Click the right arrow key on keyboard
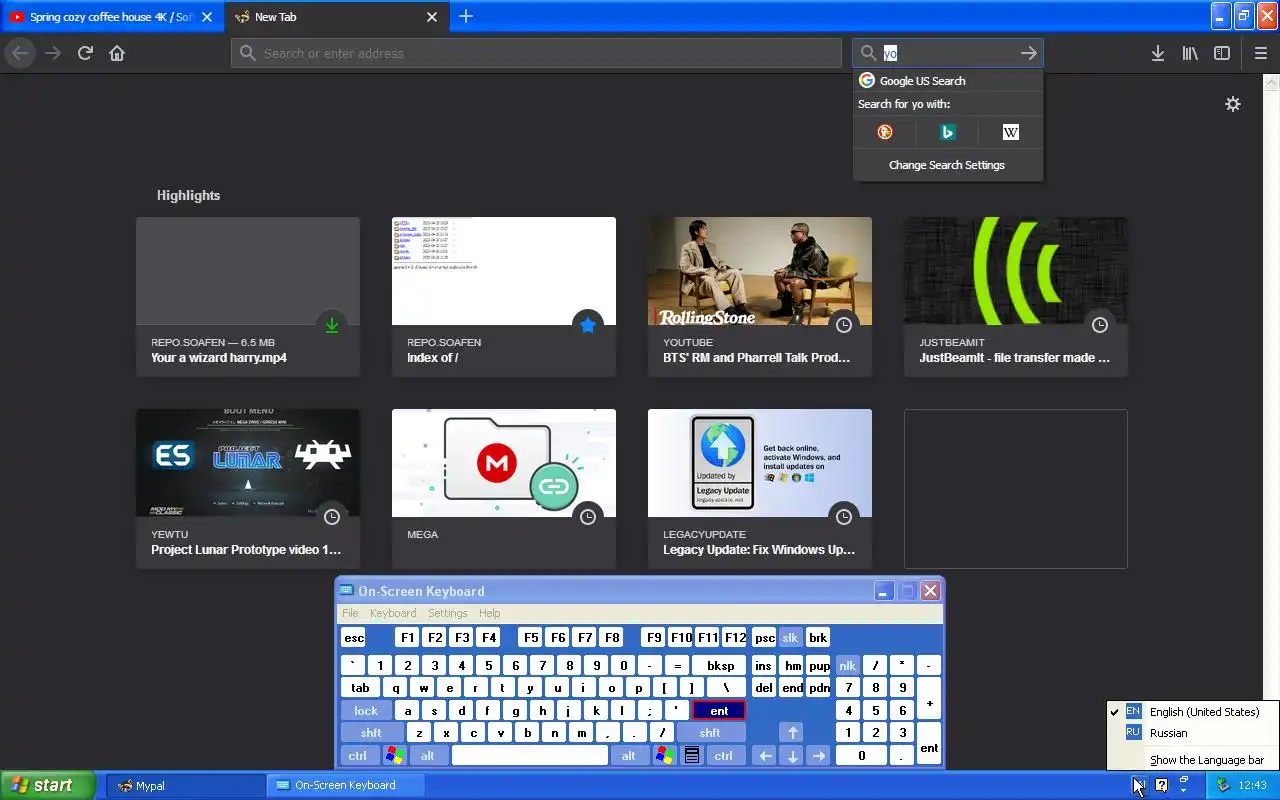The height and width of the screenshot is (800, 1280). 819,756
